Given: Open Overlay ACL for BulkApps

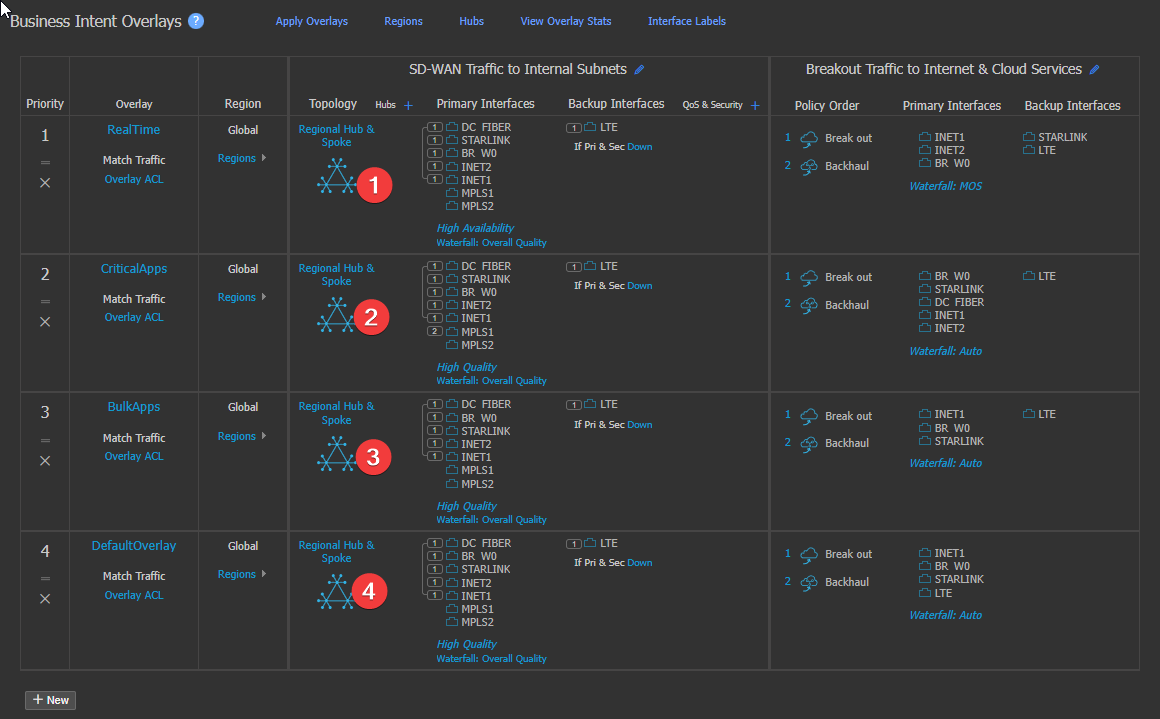Looking at the screenshot, I should (134, 456).
